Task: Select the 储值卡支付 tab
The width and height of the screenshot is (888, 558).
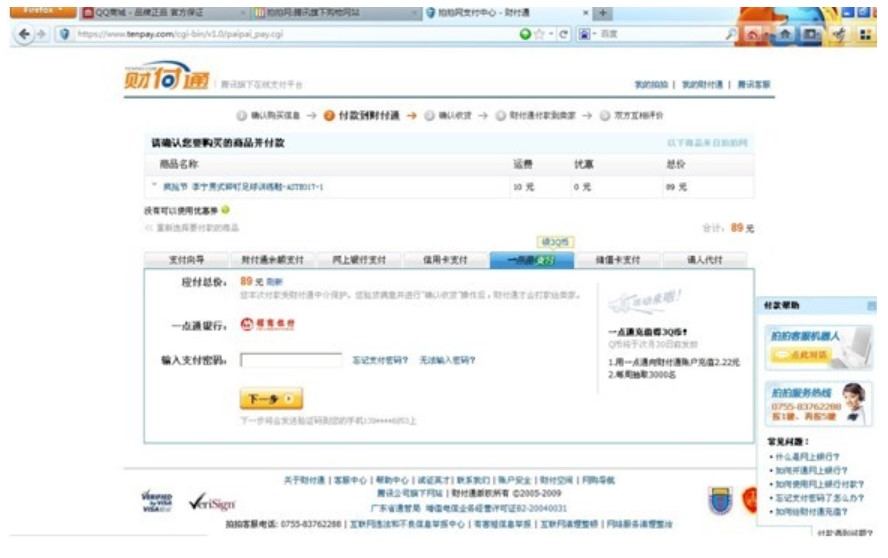Action: [618, 259]
